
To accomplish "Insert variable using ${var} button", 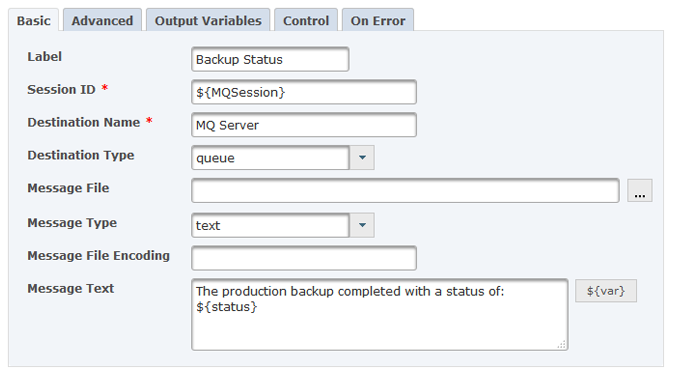I will pos(606,291).
